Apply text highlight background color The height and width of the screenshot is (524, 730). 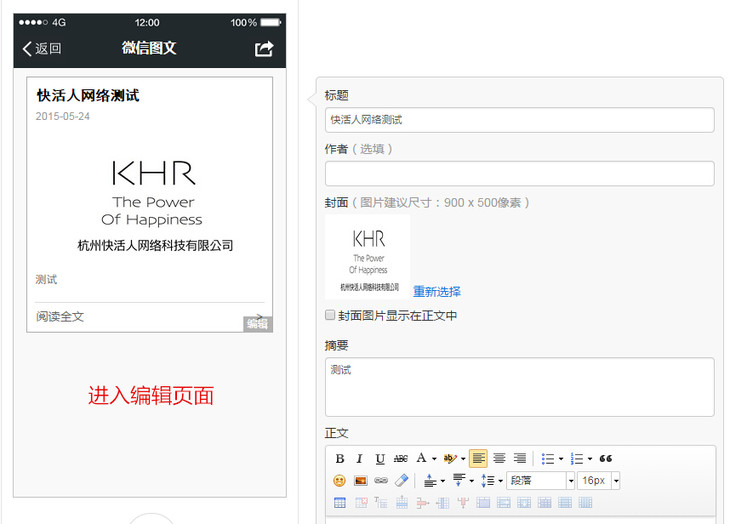click(x=450, y=459)
